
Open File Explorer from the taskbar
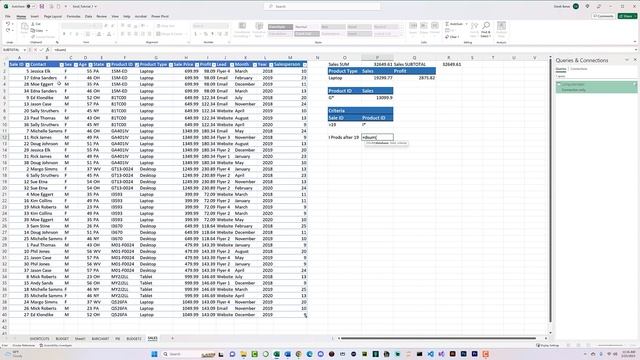[x=243, y=354]
